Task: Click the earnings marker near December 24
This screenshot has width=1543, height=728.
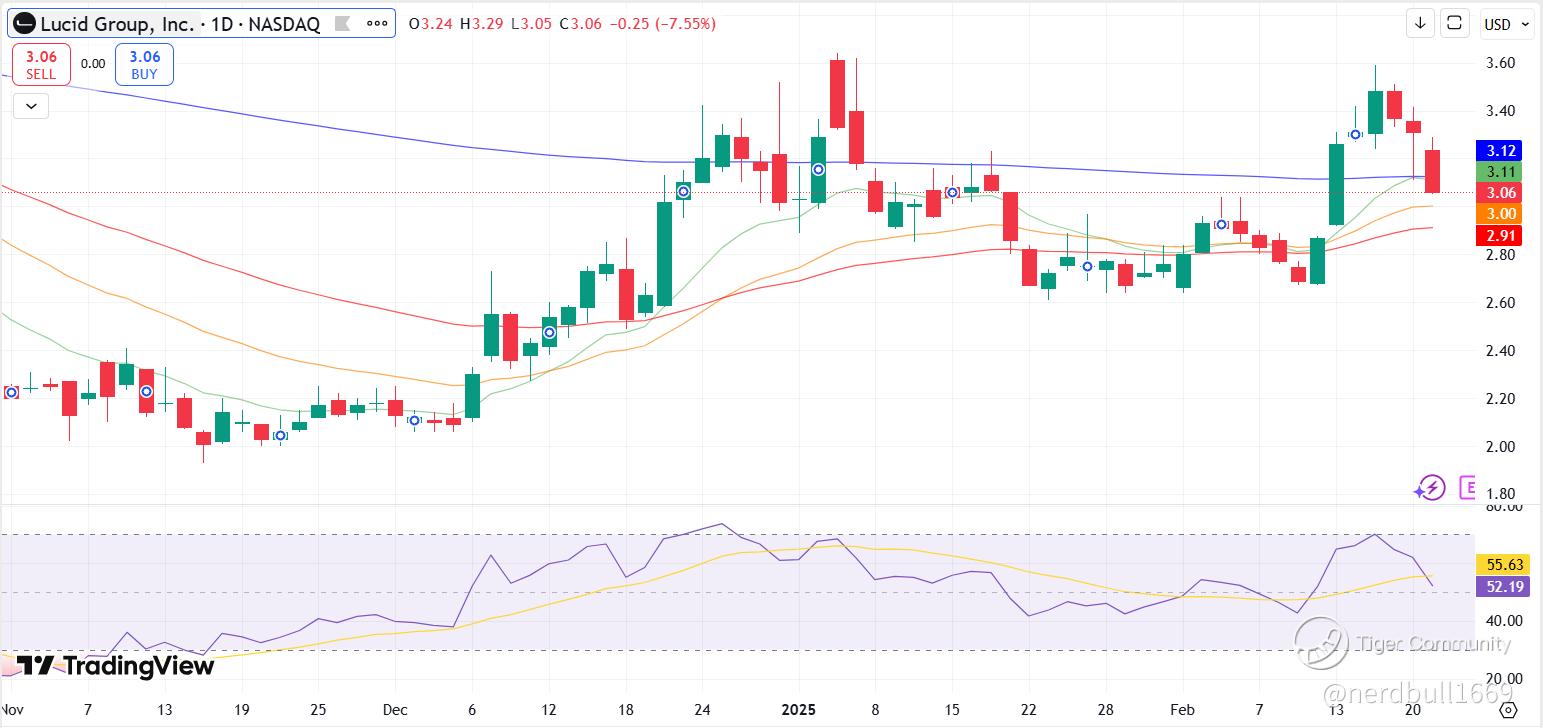Action: [x=684, y=191]
